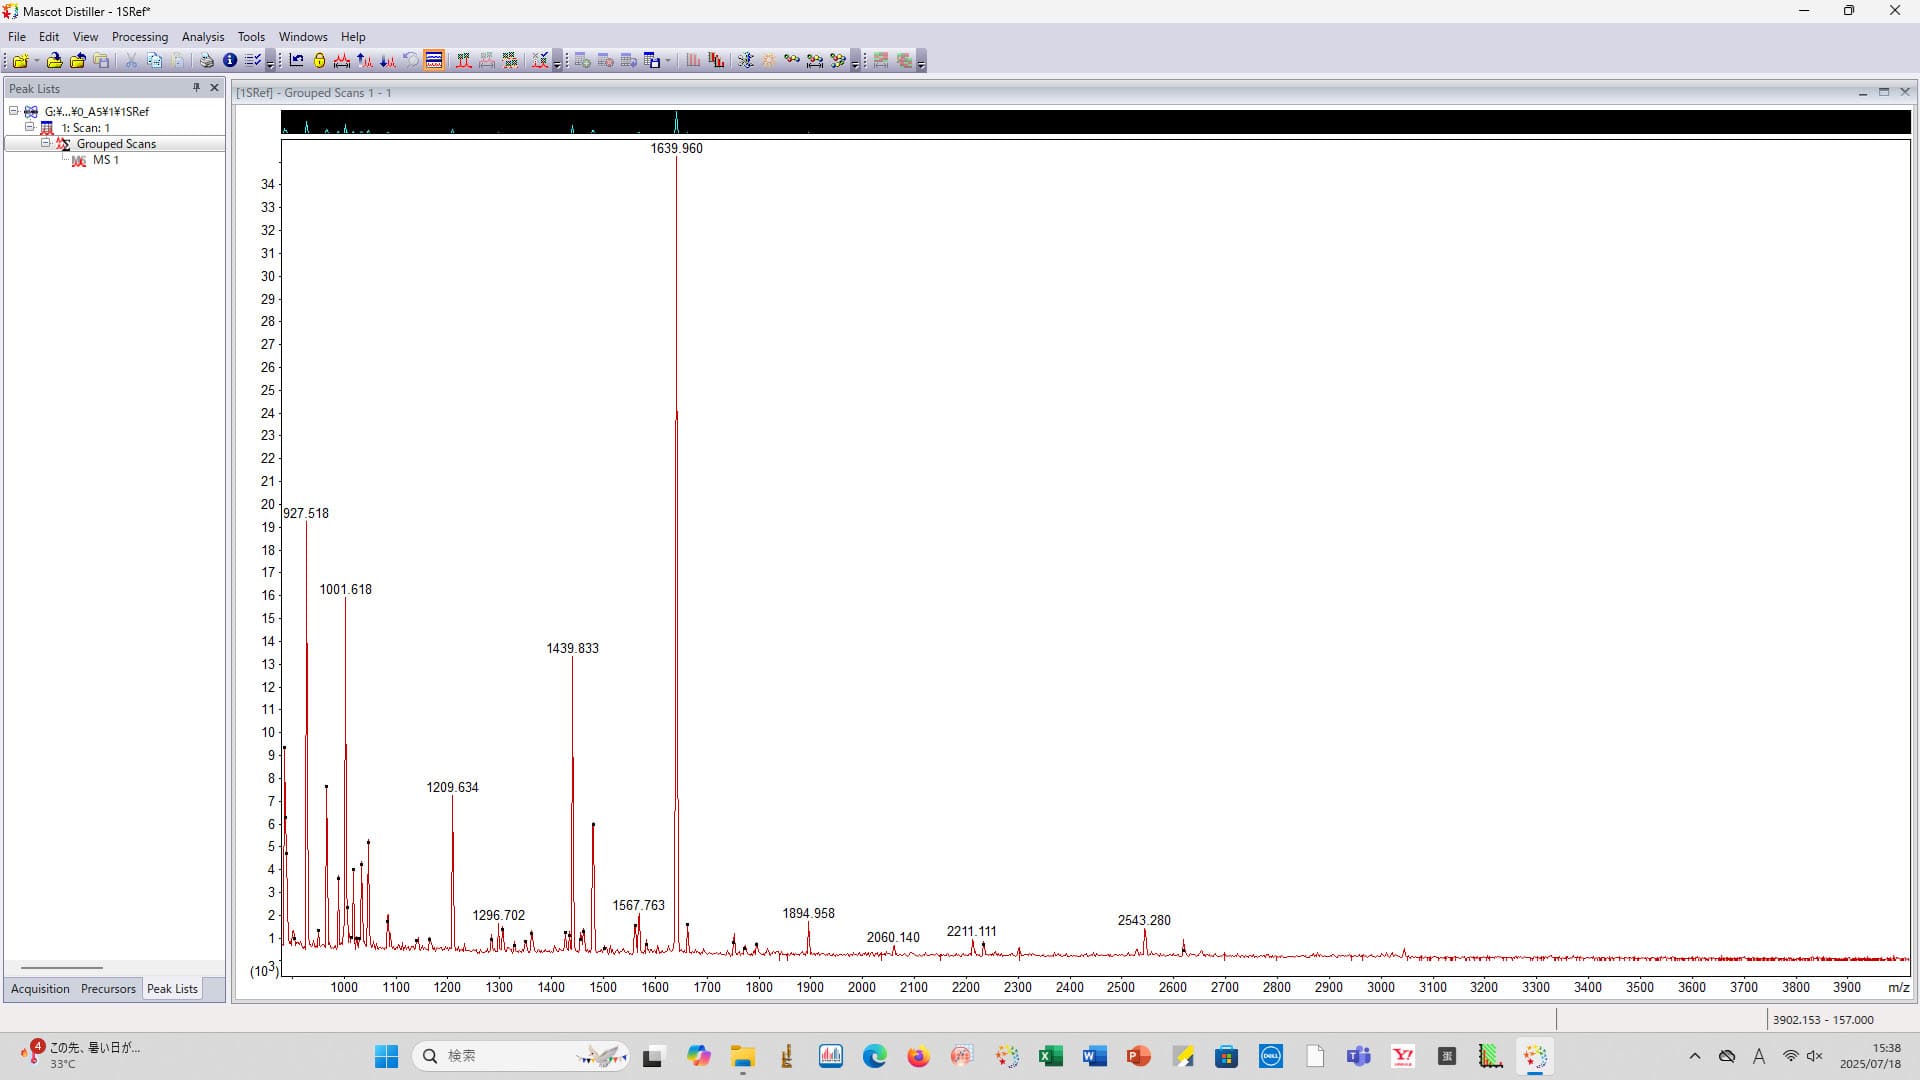Collapse the Grouped Scans tree node
Image resolution: width=1920 pixels, height=1080 pixels.
coord(45,144)
